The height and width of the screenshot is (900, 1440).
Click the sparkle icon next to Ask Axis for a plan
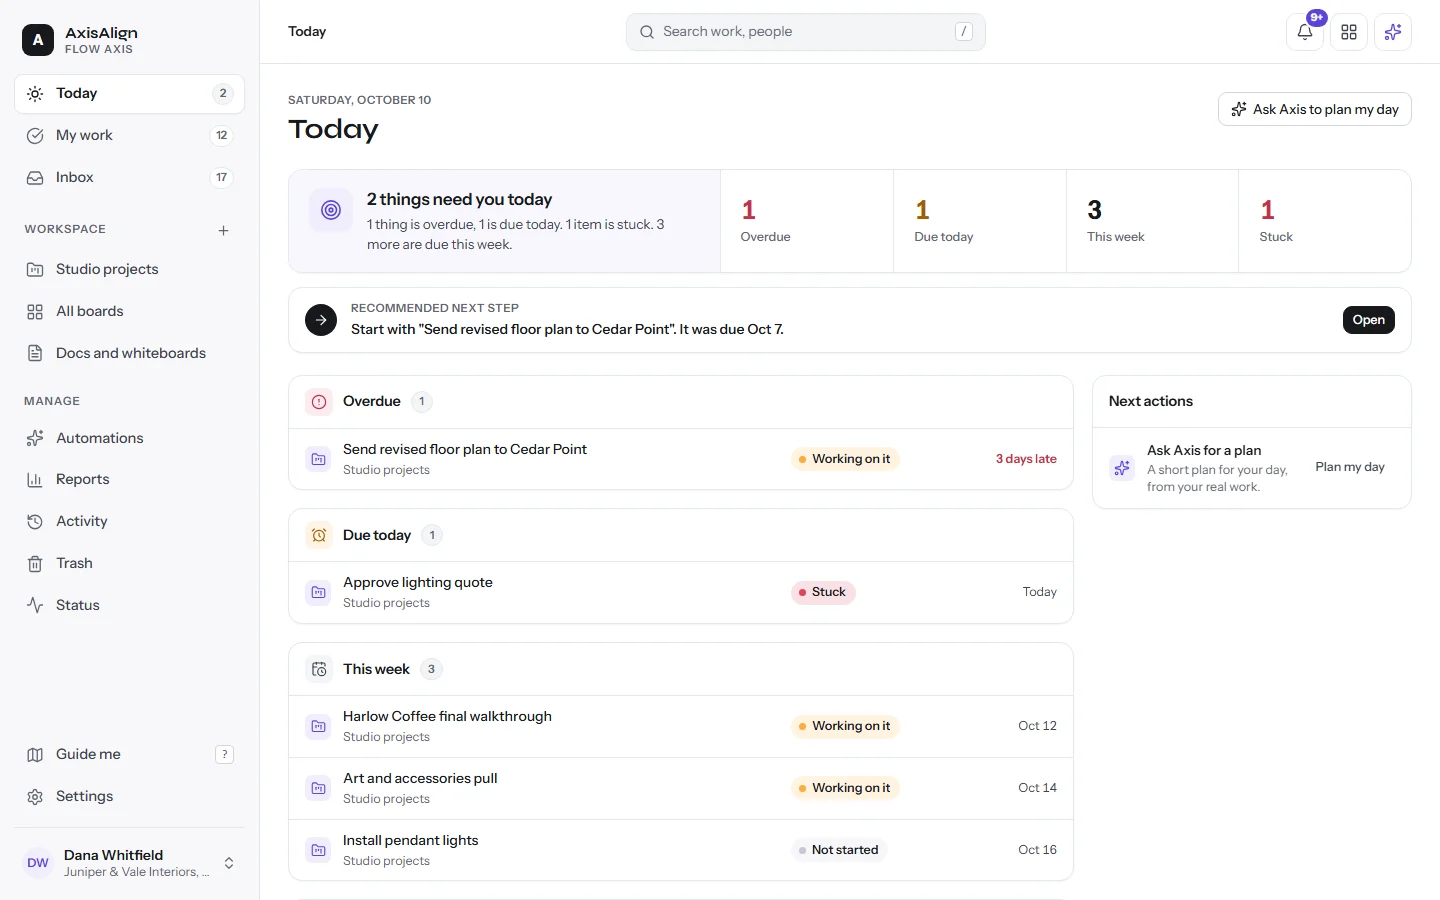tap(1122, 468)
